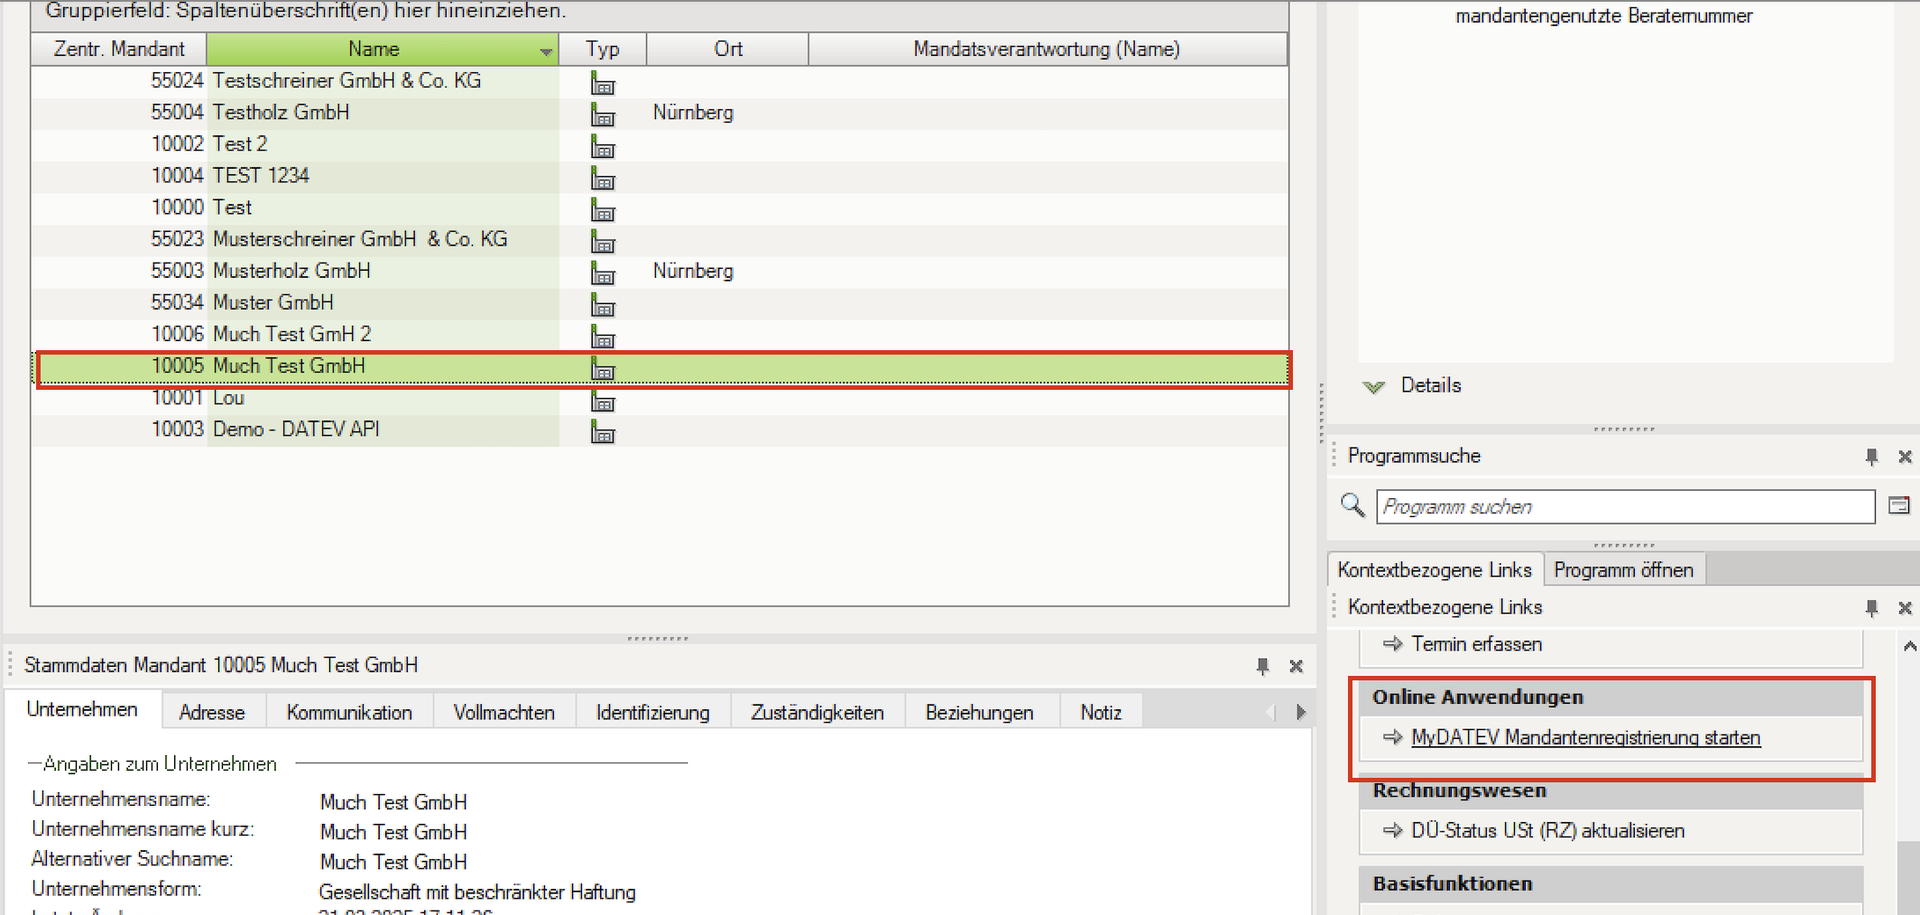
Task: Click DÜ-Status USt (RZ) aktualisieren link
Action: 1547,831
